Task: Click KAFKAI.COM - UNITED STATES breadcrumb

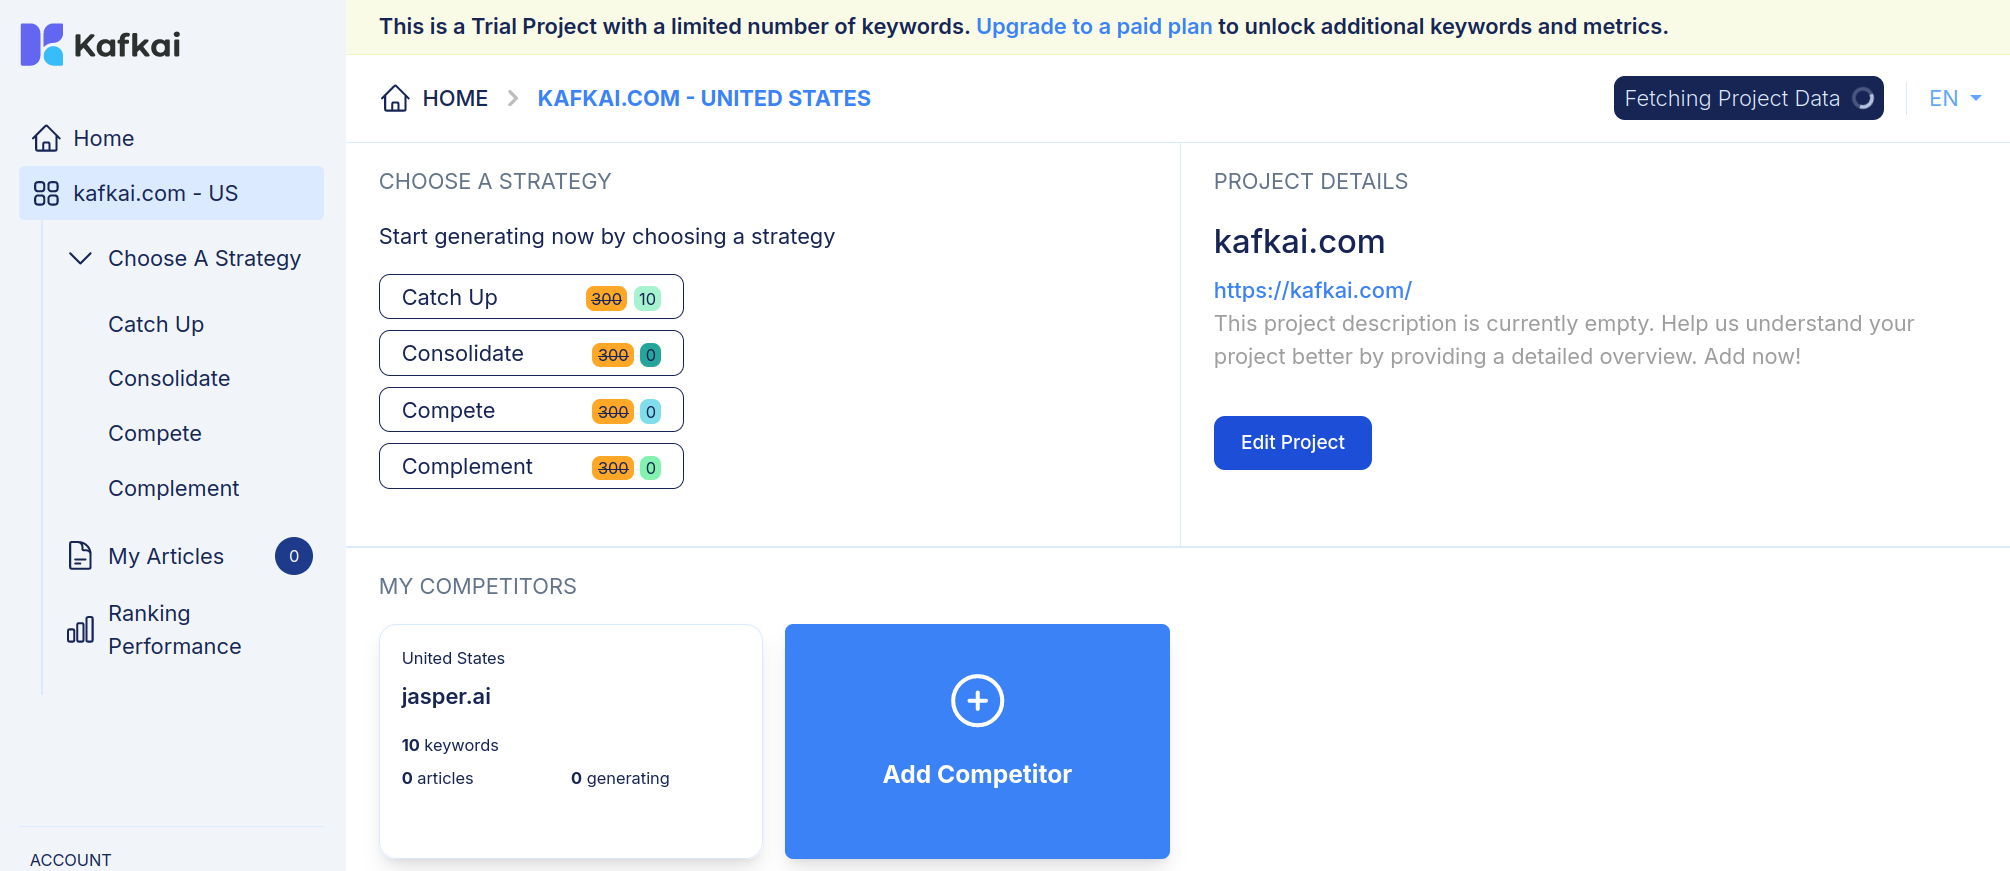Action: click(704, 98)
